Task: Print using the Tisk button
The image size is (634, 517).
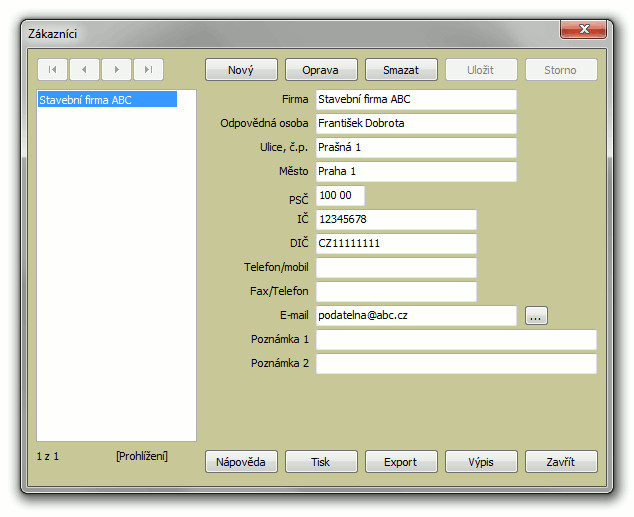Action: point(321,462)
